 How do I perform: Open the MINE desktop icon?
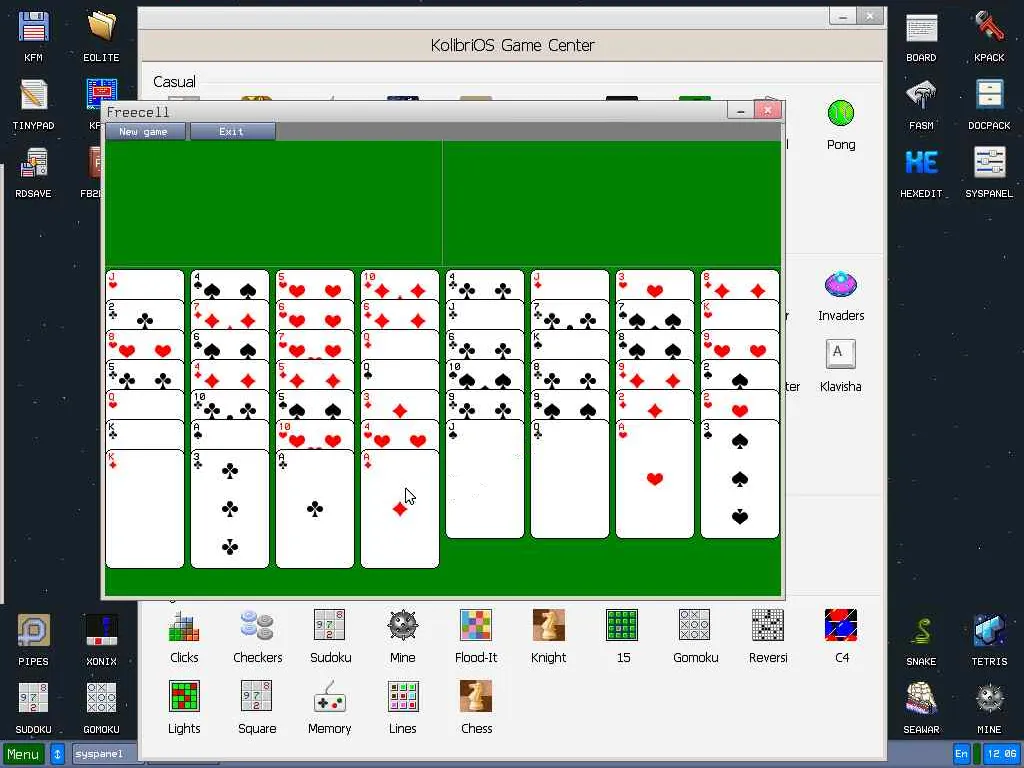click(989, 708)
